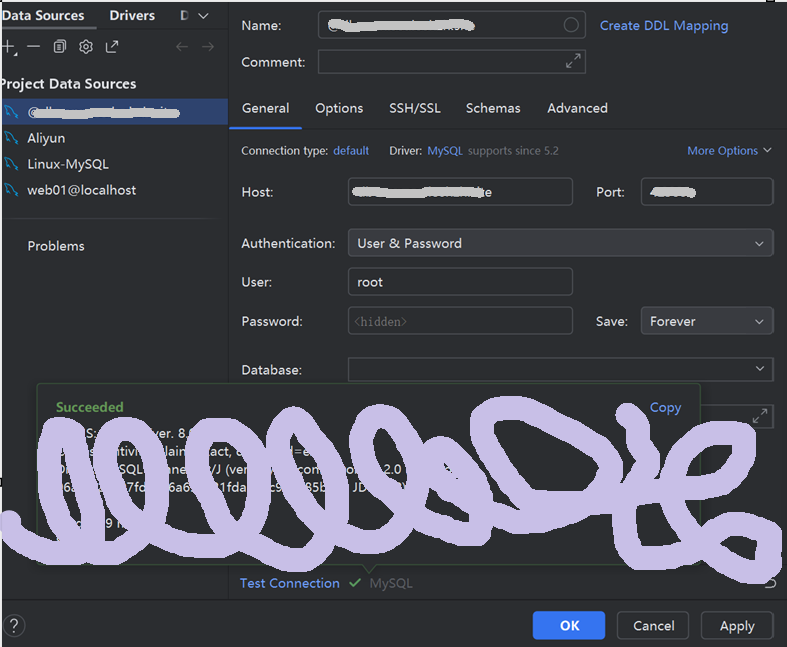Open the Problems section
Image resolution: width=787 pixels, height=647 pixels.
click(x=56, y=246)
